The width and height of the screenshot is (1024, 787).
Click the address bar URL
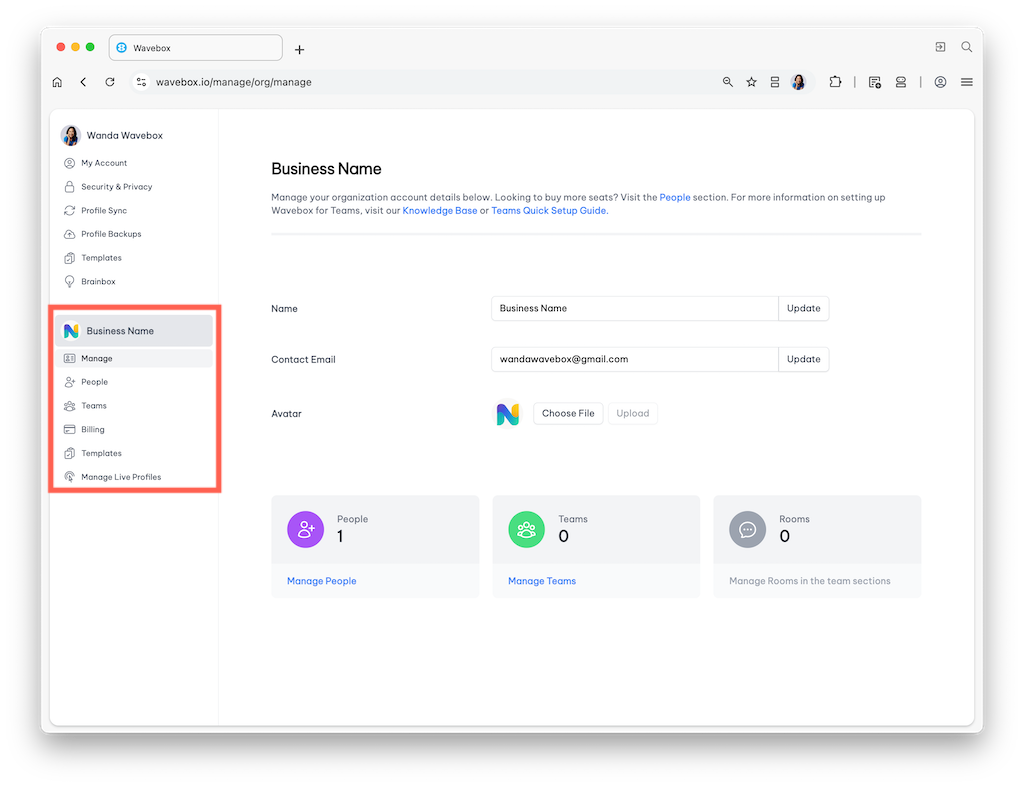(x=233, y=82)
